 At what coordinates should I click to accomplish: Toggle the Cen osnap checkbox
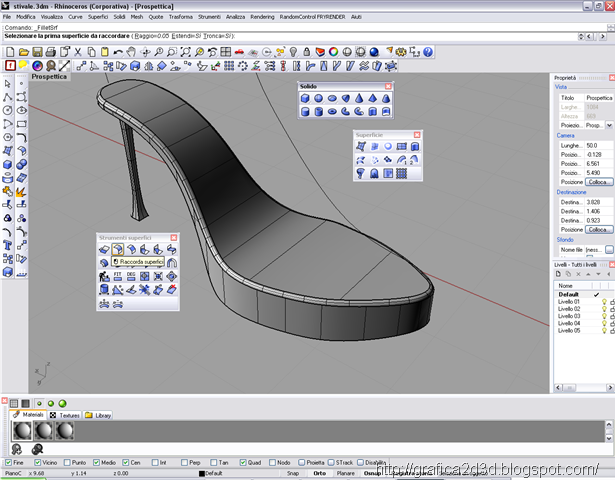point(126,463)
